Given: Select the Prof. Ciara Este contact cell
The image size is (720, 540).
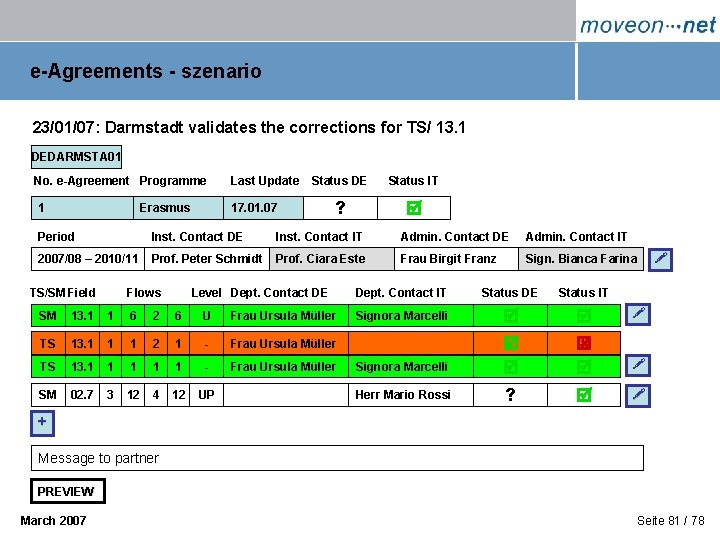Looking at the screenshot, I should (332, 259).
